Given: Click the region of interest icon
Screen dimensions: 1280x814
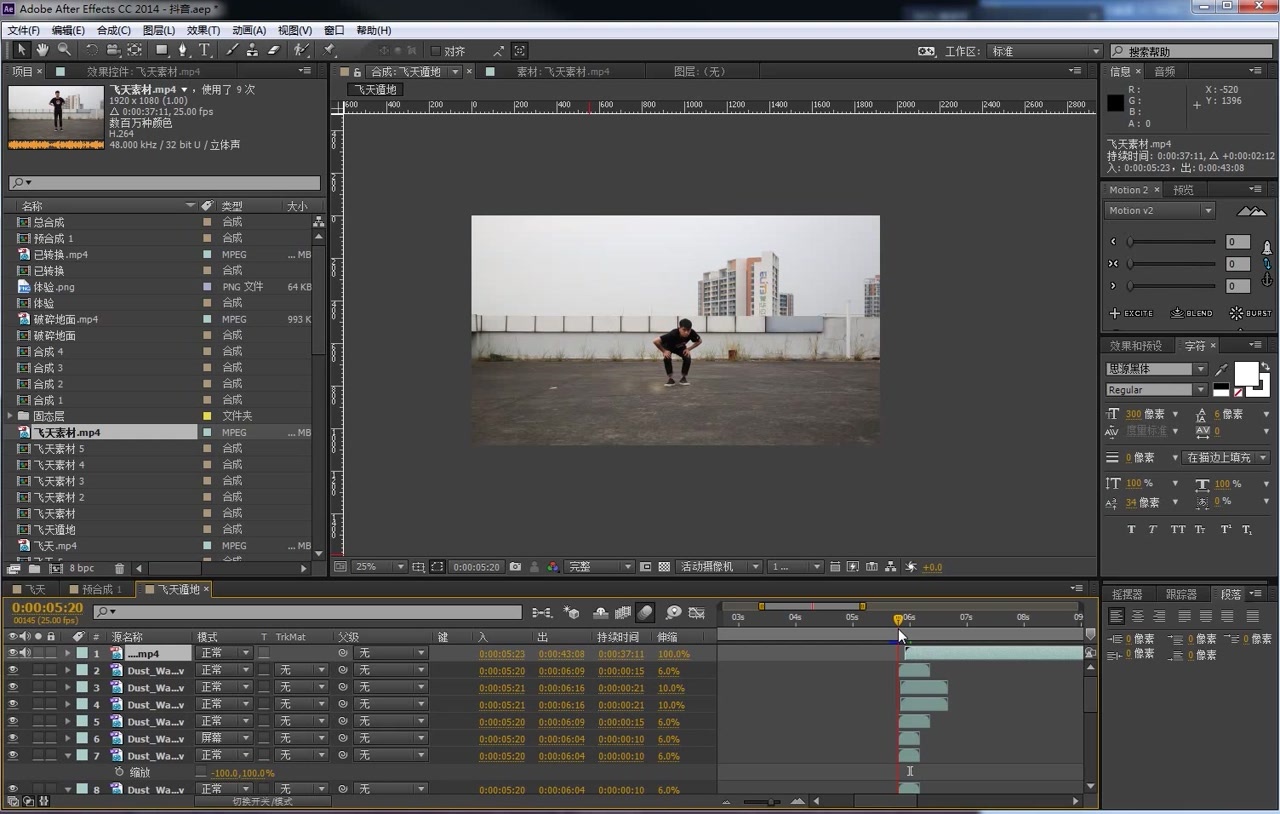Looking at the screenshot, I should click(x=646, y=567).
